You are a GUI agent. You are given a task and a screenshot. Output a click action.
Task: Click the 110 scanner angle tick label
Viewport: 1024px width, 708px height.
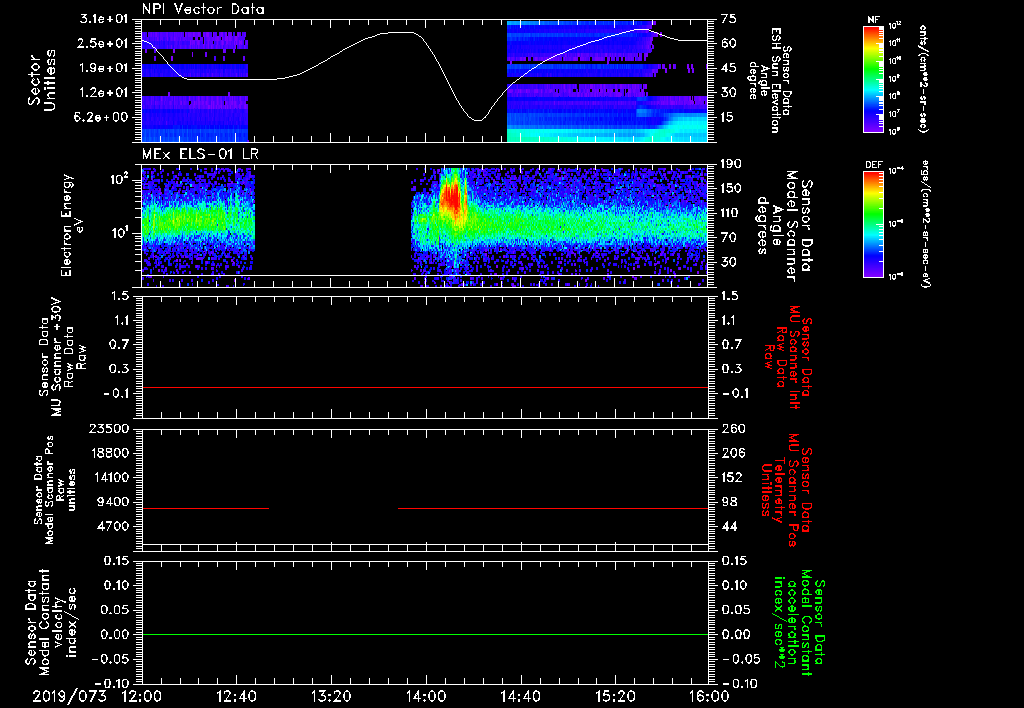[x=732, y=213]
